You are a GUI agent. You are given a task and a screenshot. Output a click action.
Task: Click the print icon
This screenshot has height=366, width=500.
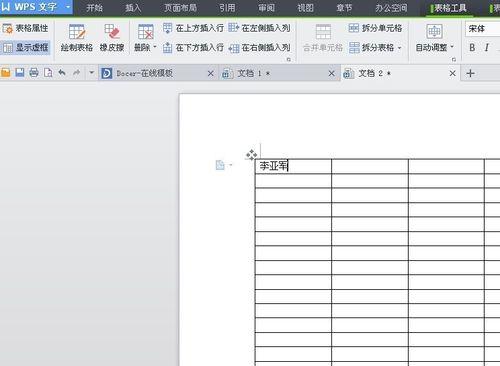coord(34,72)
